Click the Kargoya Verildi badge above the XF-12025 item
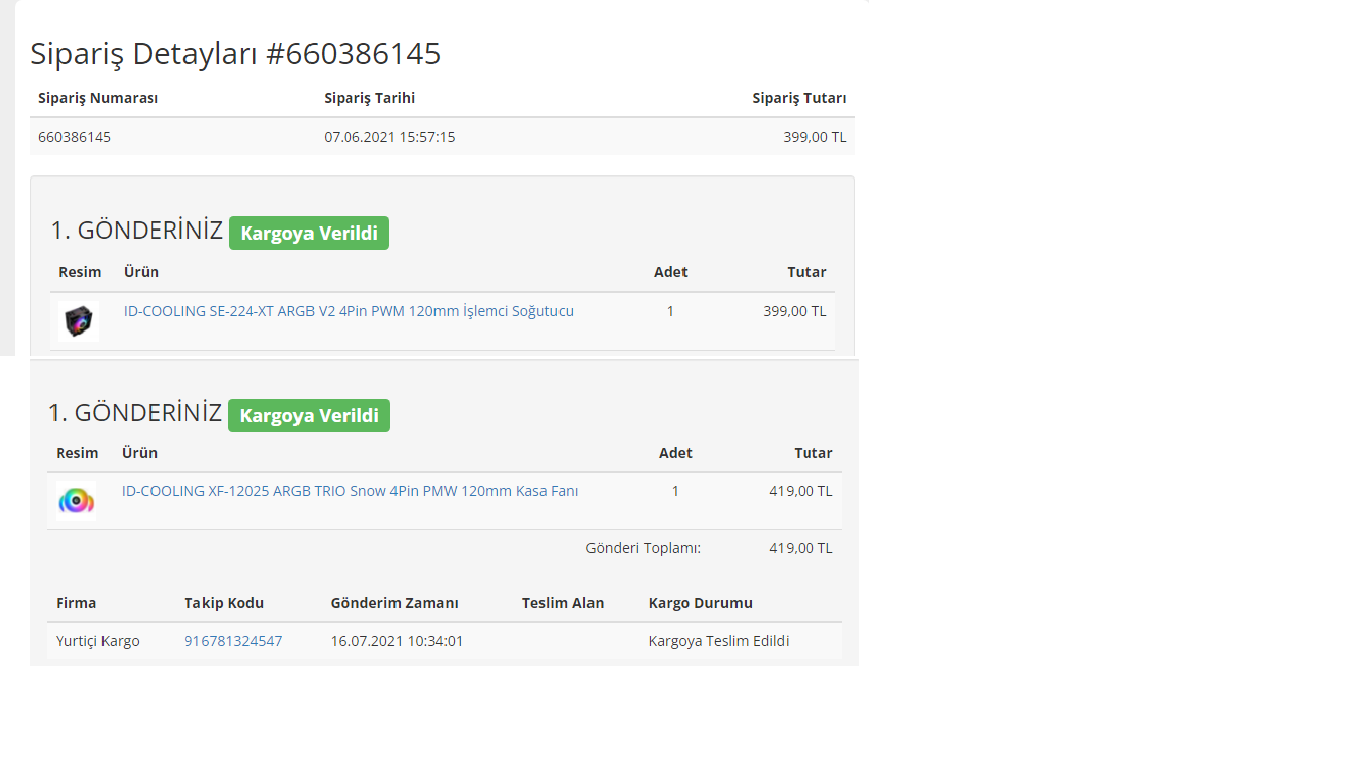The width and height of the screenshot is (1366, 768). [309, 415]
